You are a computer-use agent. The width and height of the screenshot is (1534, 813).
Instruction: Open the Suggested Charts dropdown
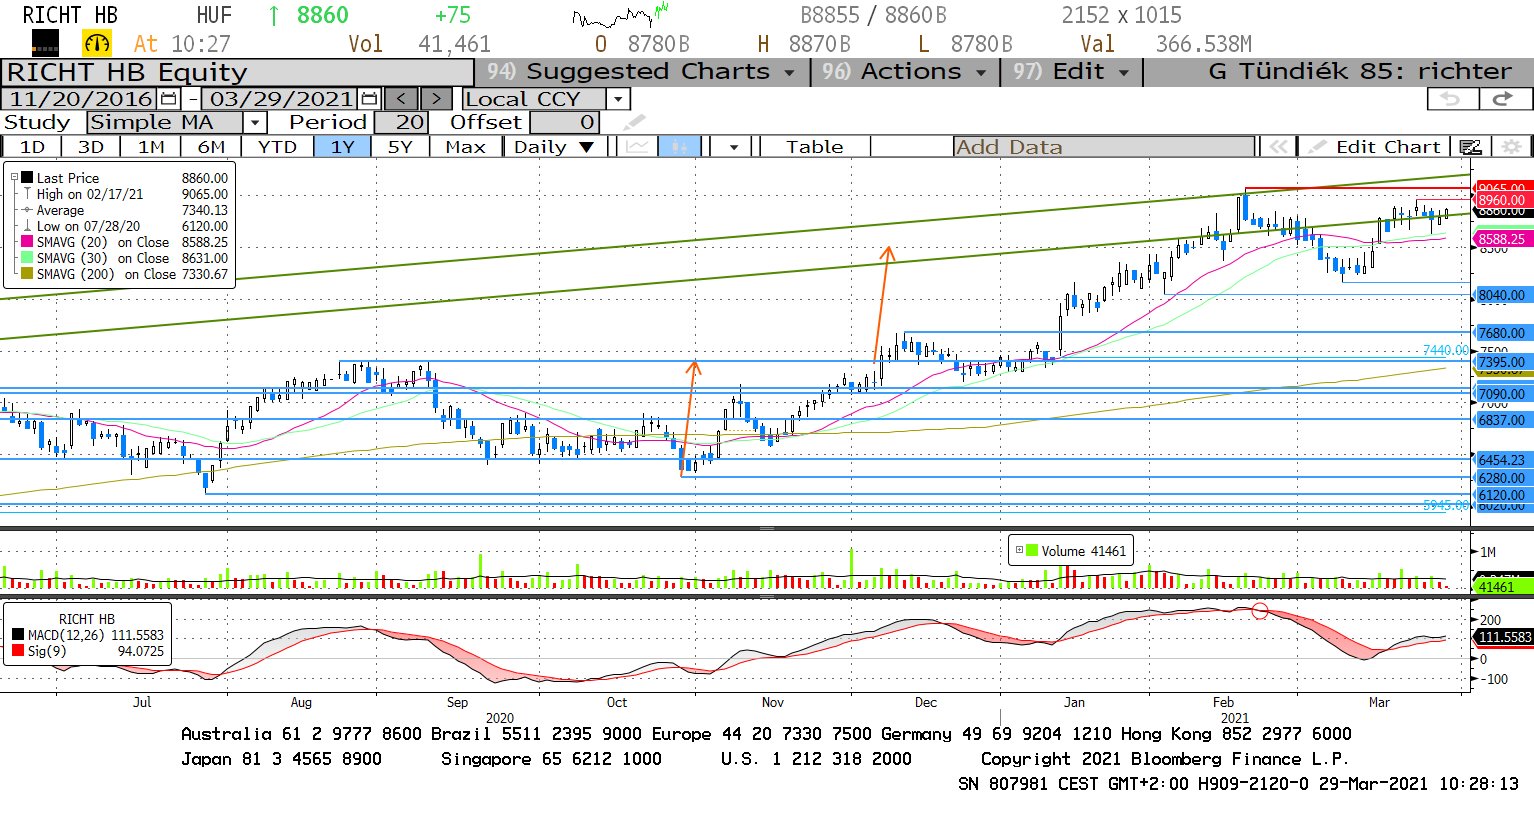tap(642, 72)
